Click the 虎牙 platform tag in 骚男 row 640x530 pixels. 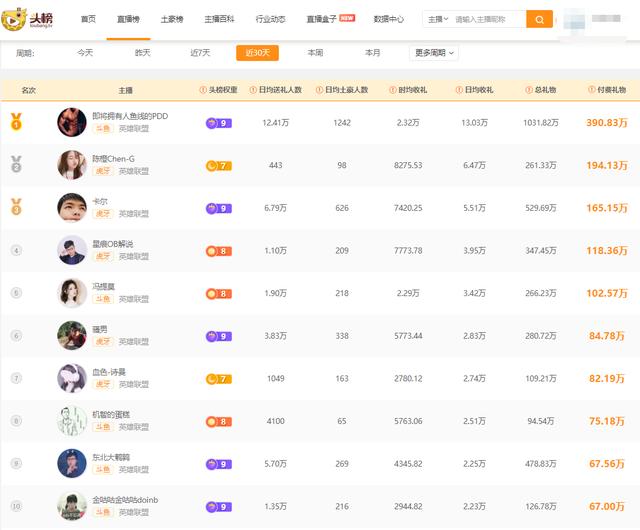[x=103, y=342]
